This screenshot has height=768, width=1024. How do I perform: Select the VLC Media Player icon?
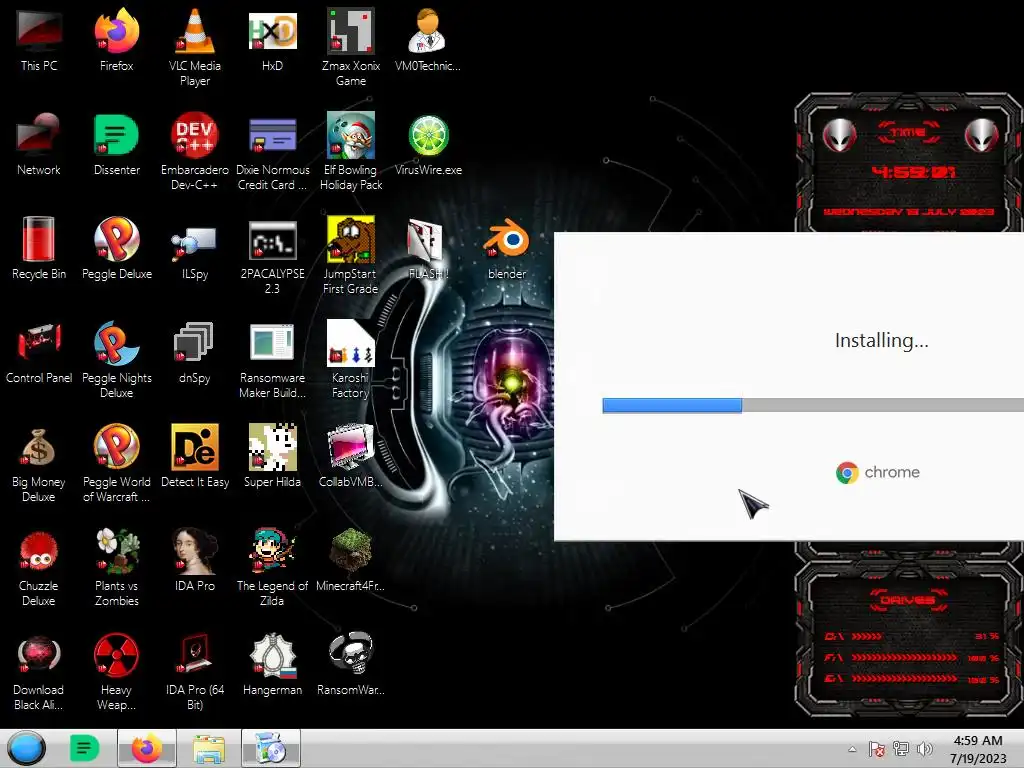[x=195, y=47]
